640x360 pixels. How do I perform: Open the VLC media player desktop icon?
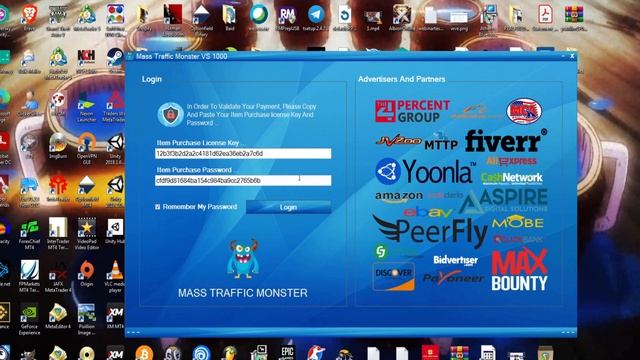point(115,276)
